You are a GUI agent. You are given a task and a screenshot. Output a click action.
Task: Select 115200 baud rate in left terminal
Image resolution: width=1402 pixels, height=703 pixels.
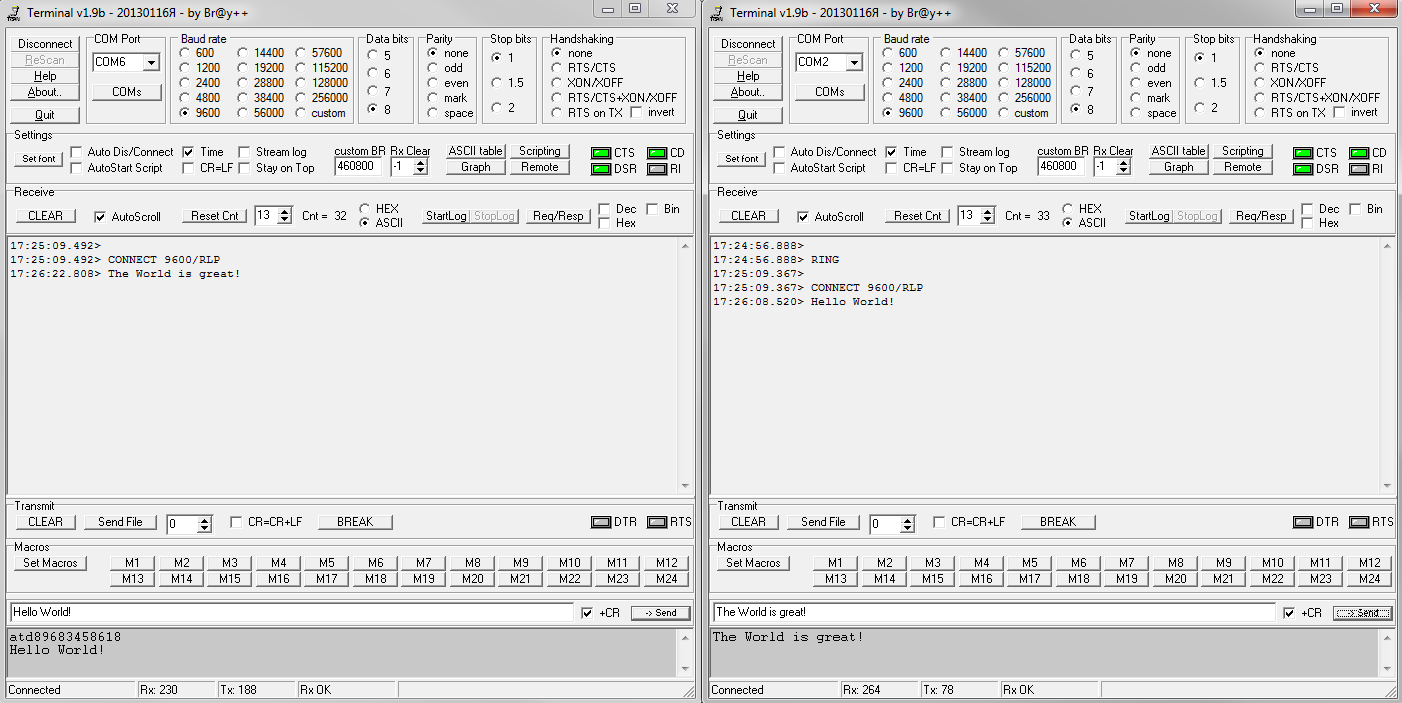303,68
